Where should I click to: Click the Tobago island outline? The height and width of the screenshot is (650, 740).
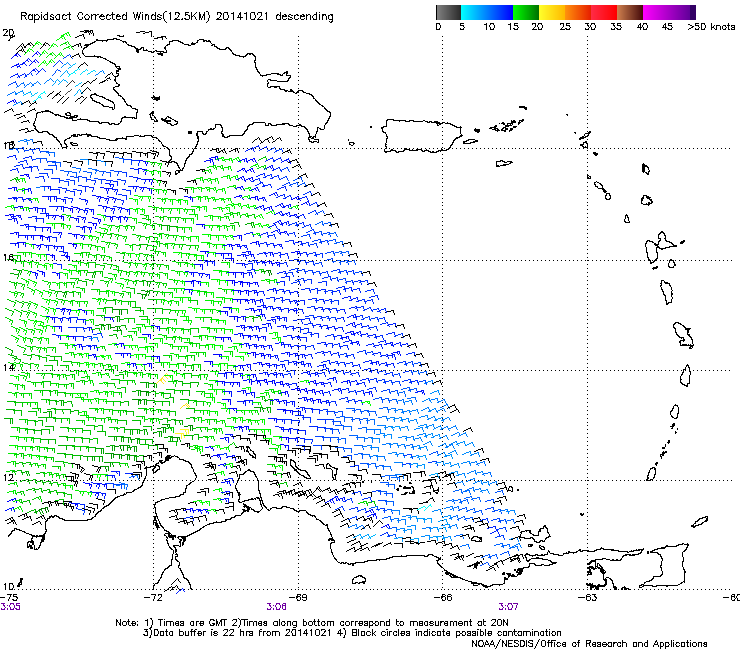[699, 522]
